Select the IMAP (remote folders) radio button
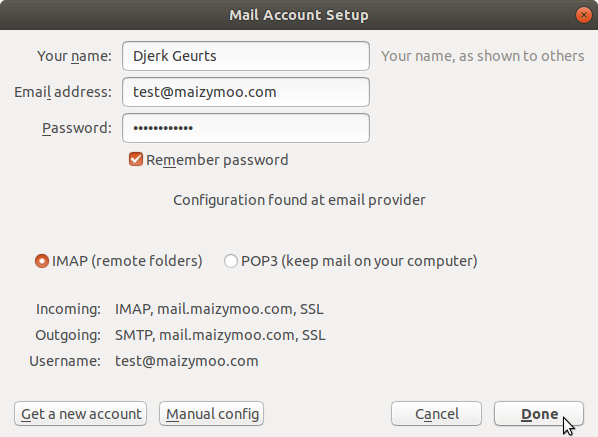598x437 pixels. tap(42, 261)
